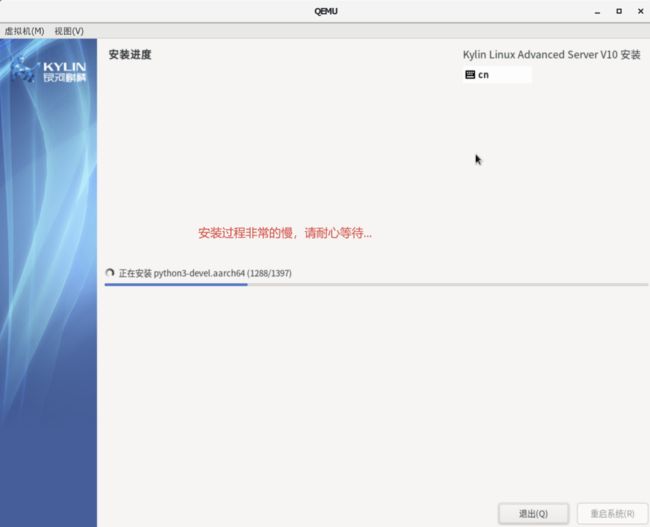
Task: Select the cn keyboard layout indicator
Action: [x=497, y=75]
